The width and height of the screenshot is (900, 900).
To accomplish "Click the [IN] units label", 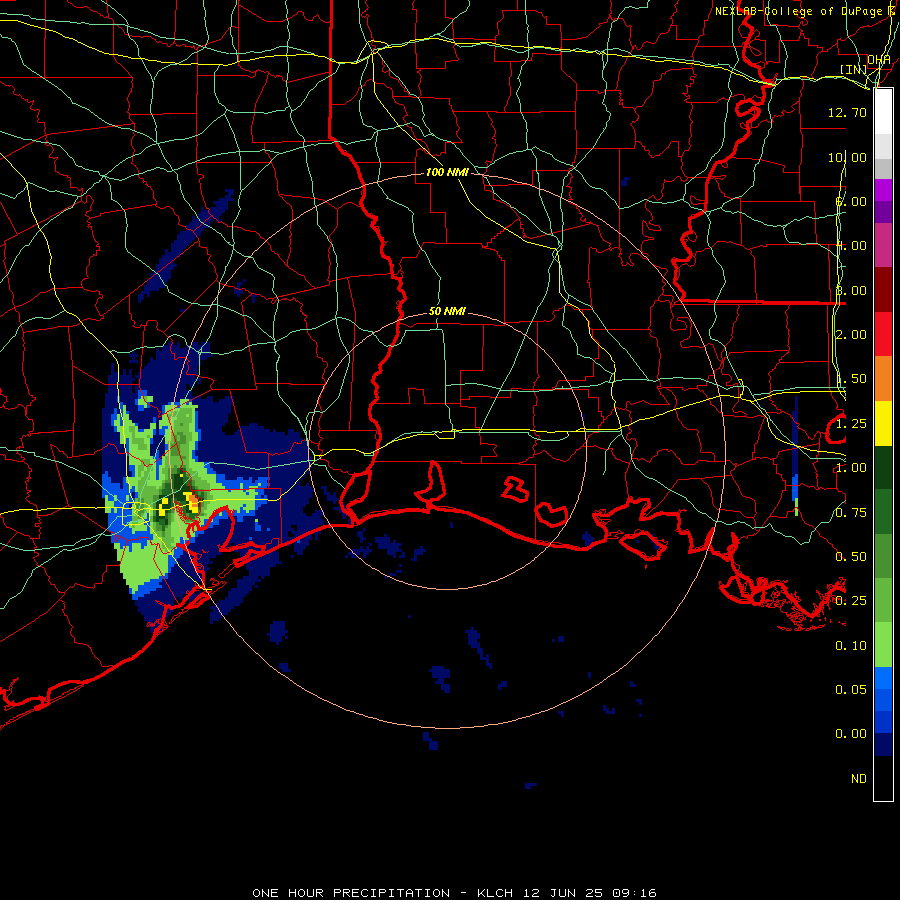I will tap(854, 69).
